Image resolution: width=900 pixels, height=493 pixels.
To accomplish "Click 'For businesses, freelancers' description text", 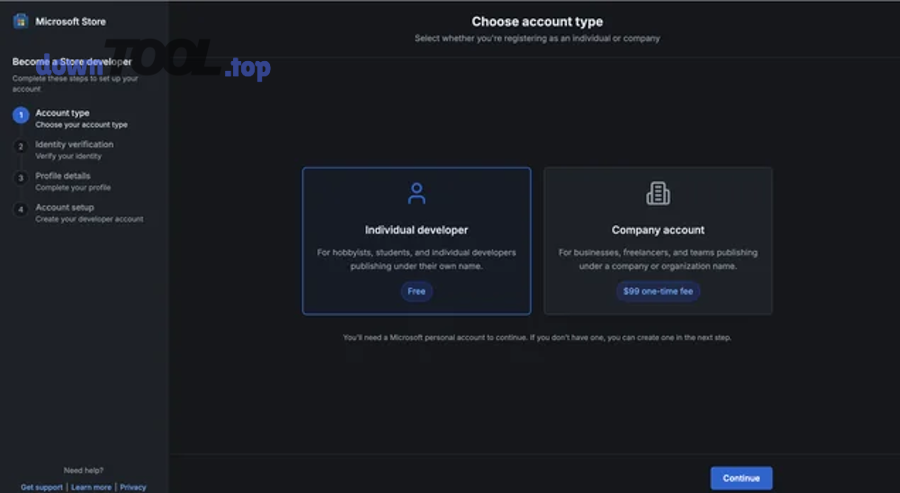I will tap(658, 259).
